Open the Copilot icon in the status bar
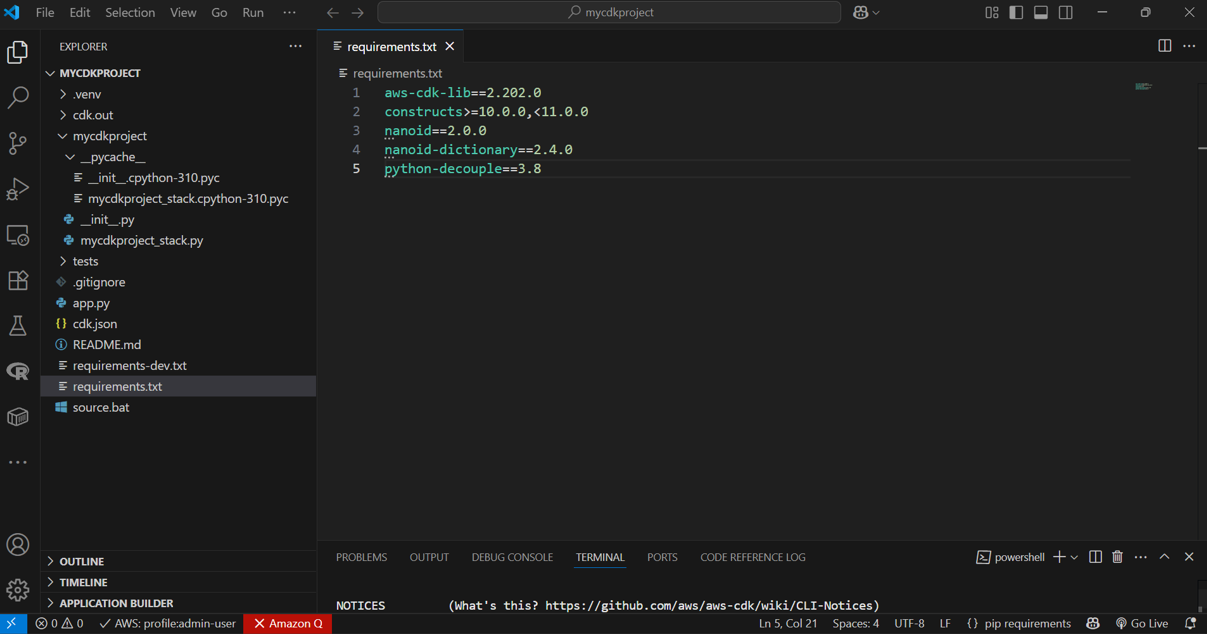Image resolution: width=1207 pixels, height=634 pixels. (x=1093, y=623)
